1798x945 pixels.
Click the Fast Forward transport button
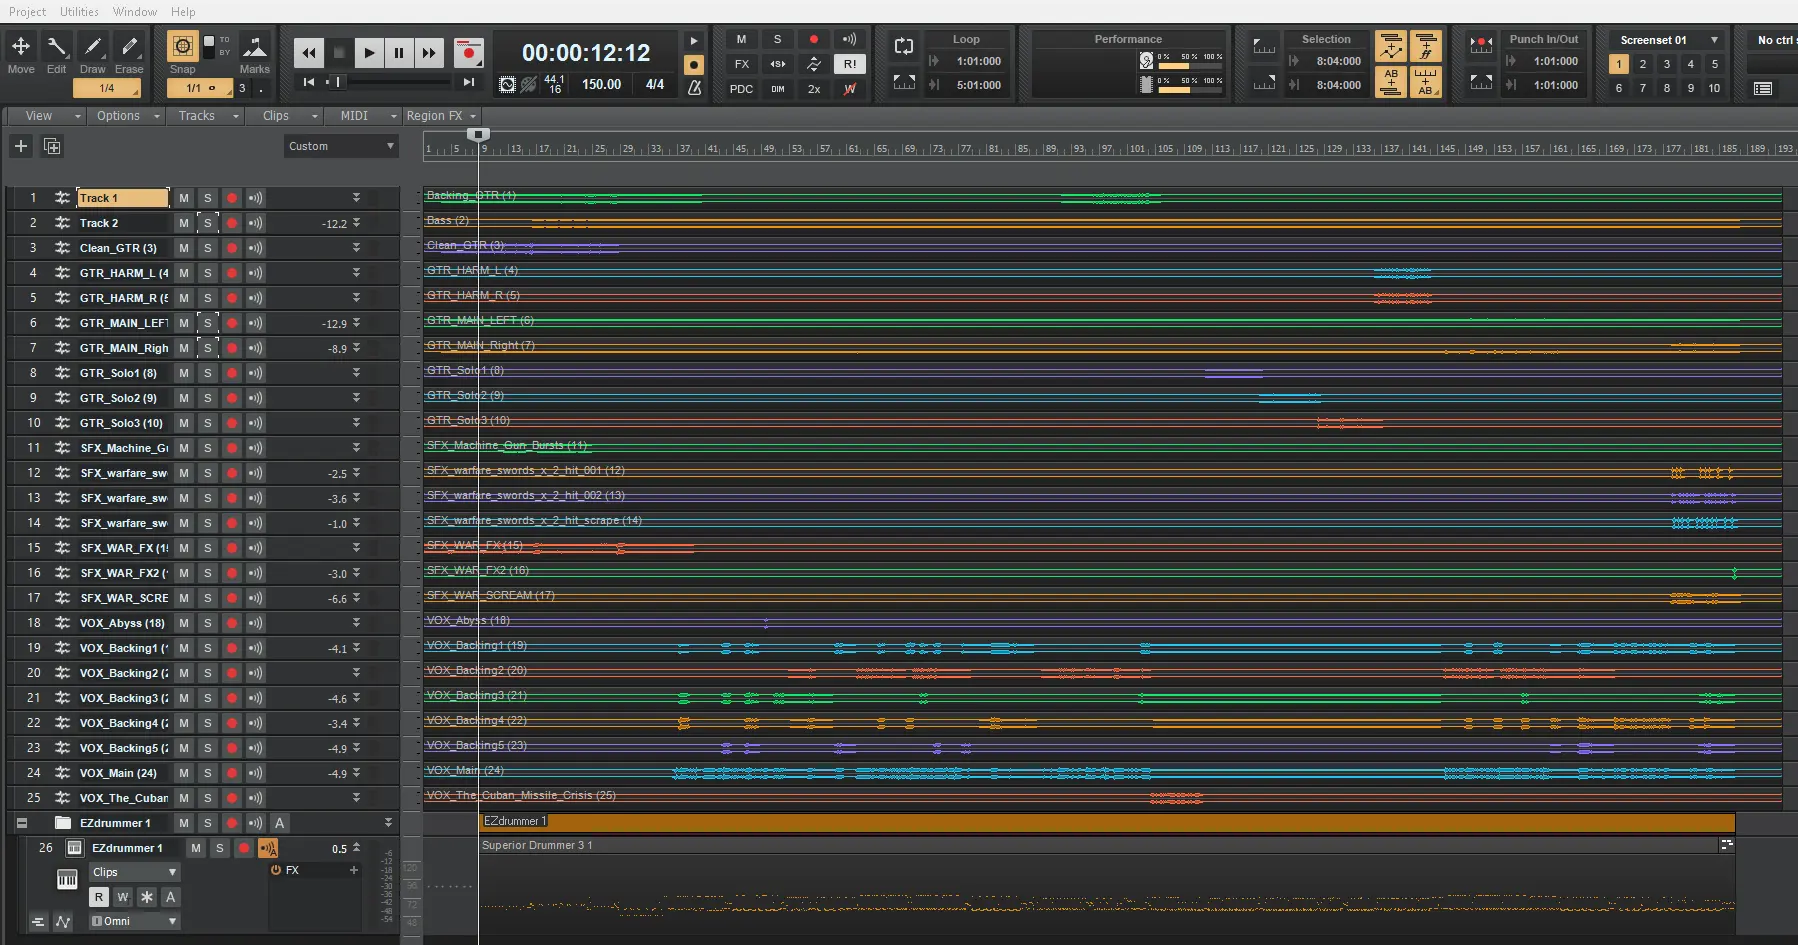pyautogui.click(x=429, y=53)
